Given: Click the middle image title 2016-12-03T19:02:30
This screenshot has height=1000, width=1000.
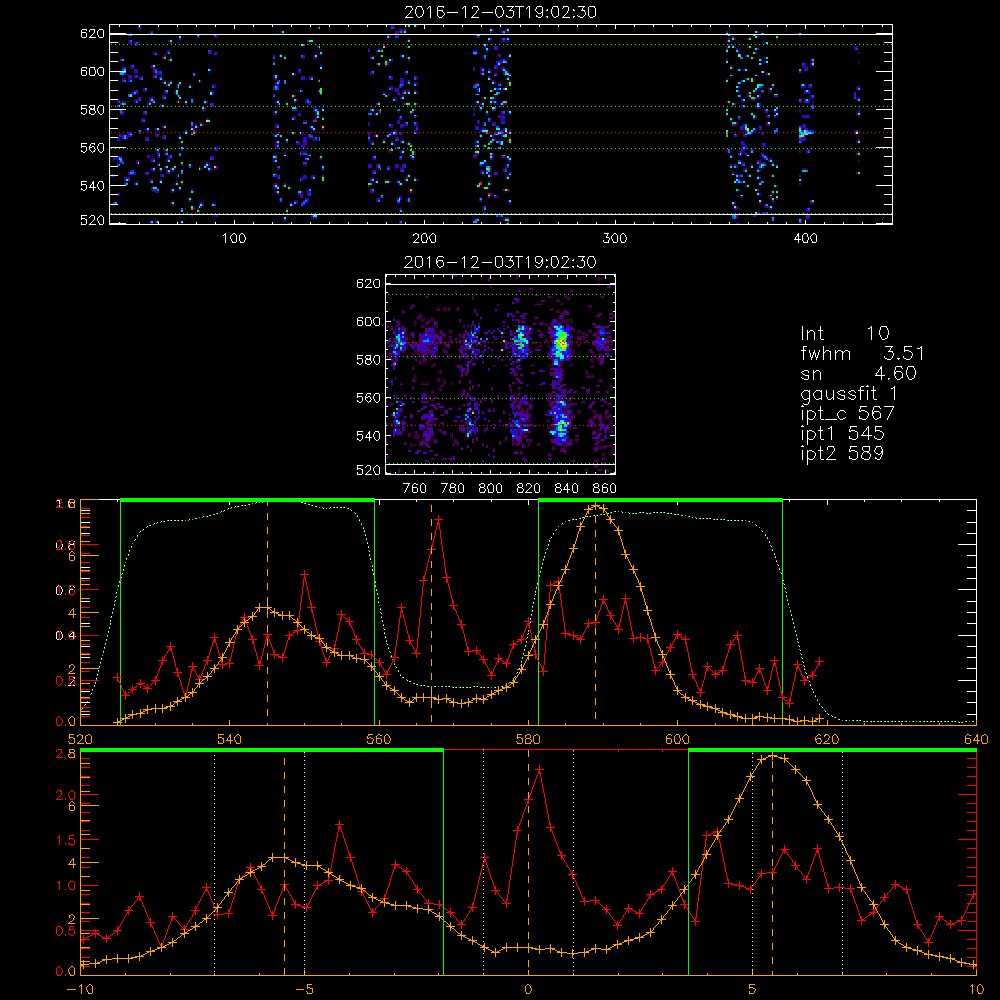Looking at the screenshot, I should [x=500, y=261].
